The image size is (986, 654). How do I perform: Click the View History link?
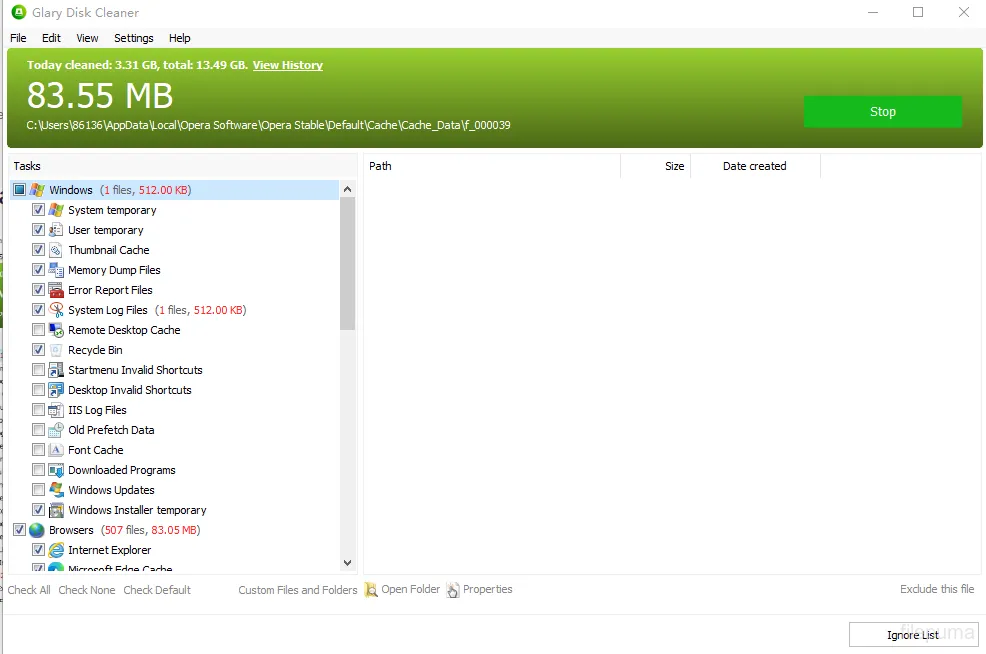[x=287, y=65]
